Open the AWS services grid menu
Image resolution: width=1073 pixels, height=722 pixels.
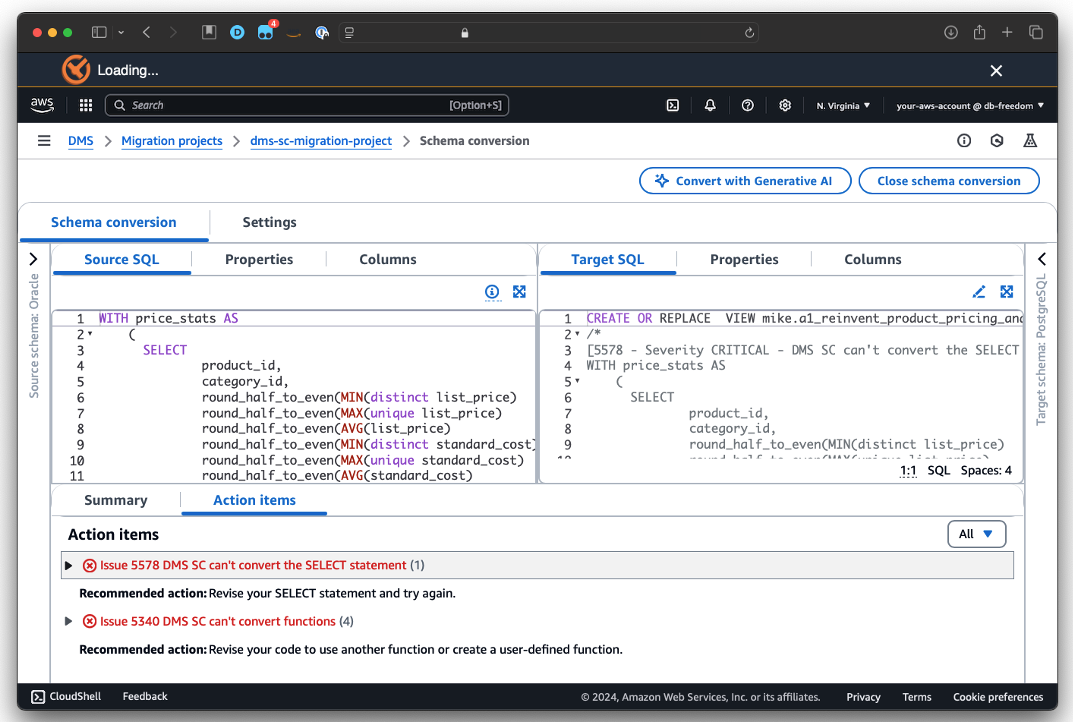click(86, 105)
